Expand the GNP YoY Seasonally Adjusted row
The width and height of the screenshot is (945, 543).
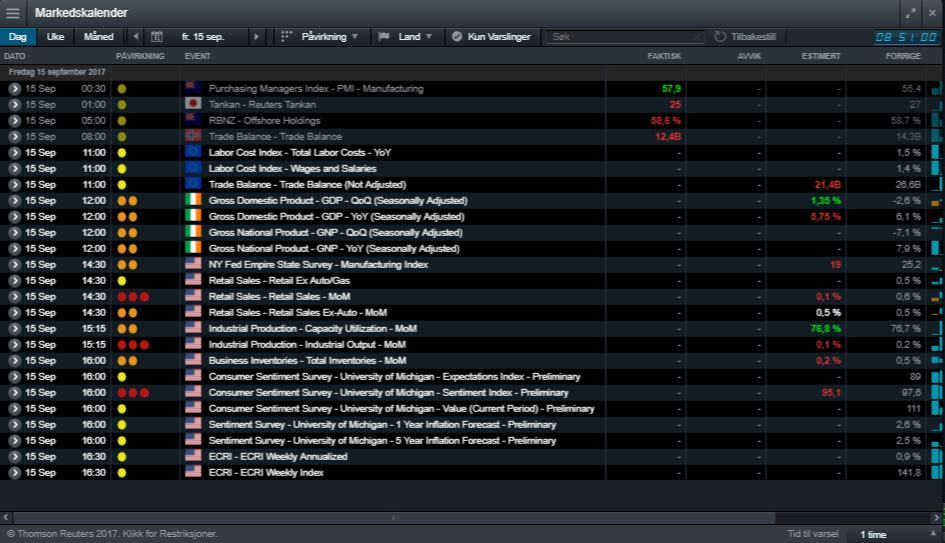pyautogui.click(x=14, y=249)
